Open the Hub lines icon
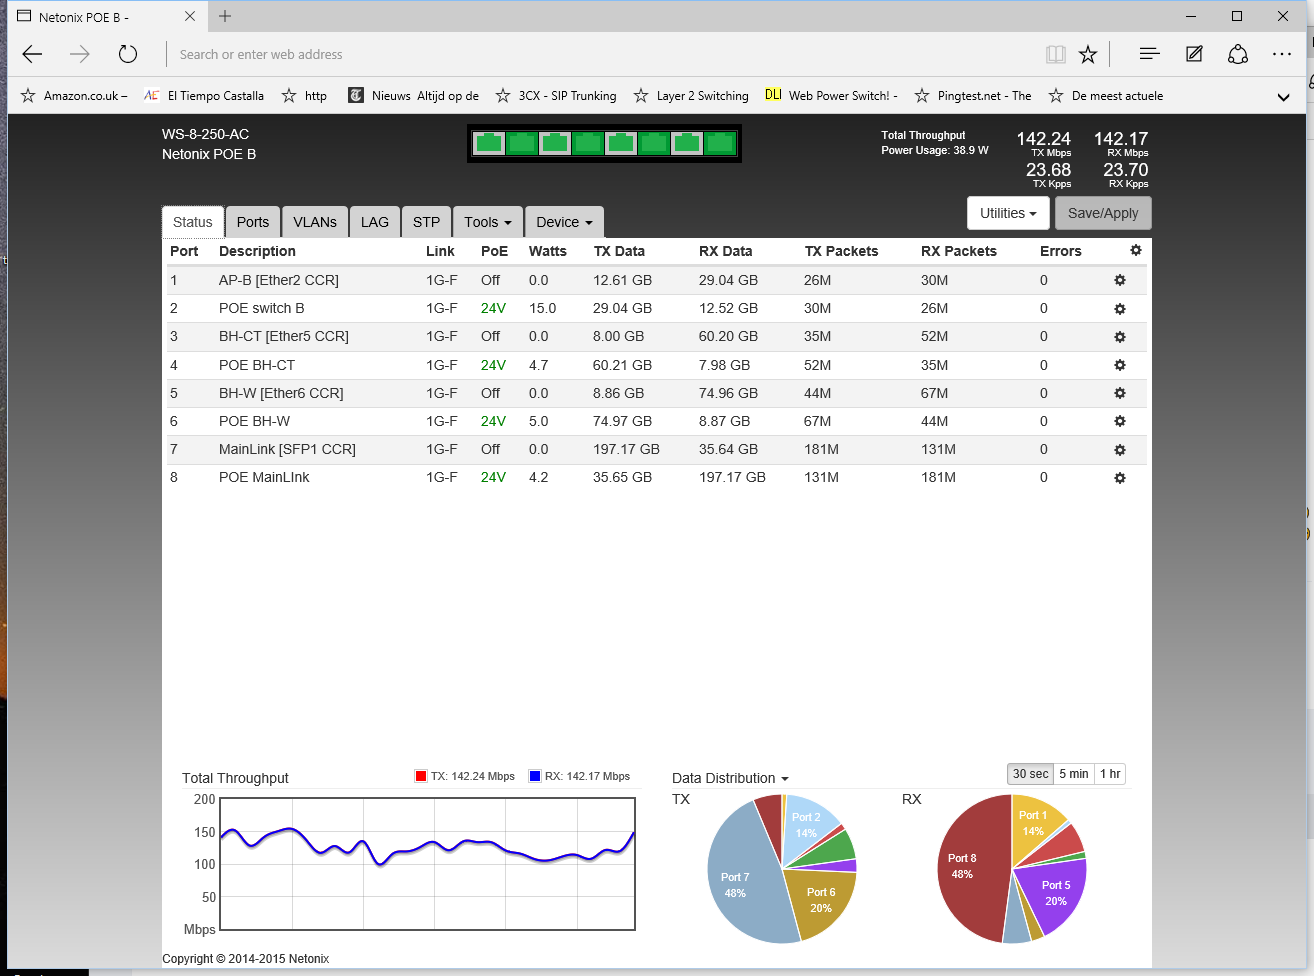This screenshot has height=976, width=1314. [x=1149, y=54]
